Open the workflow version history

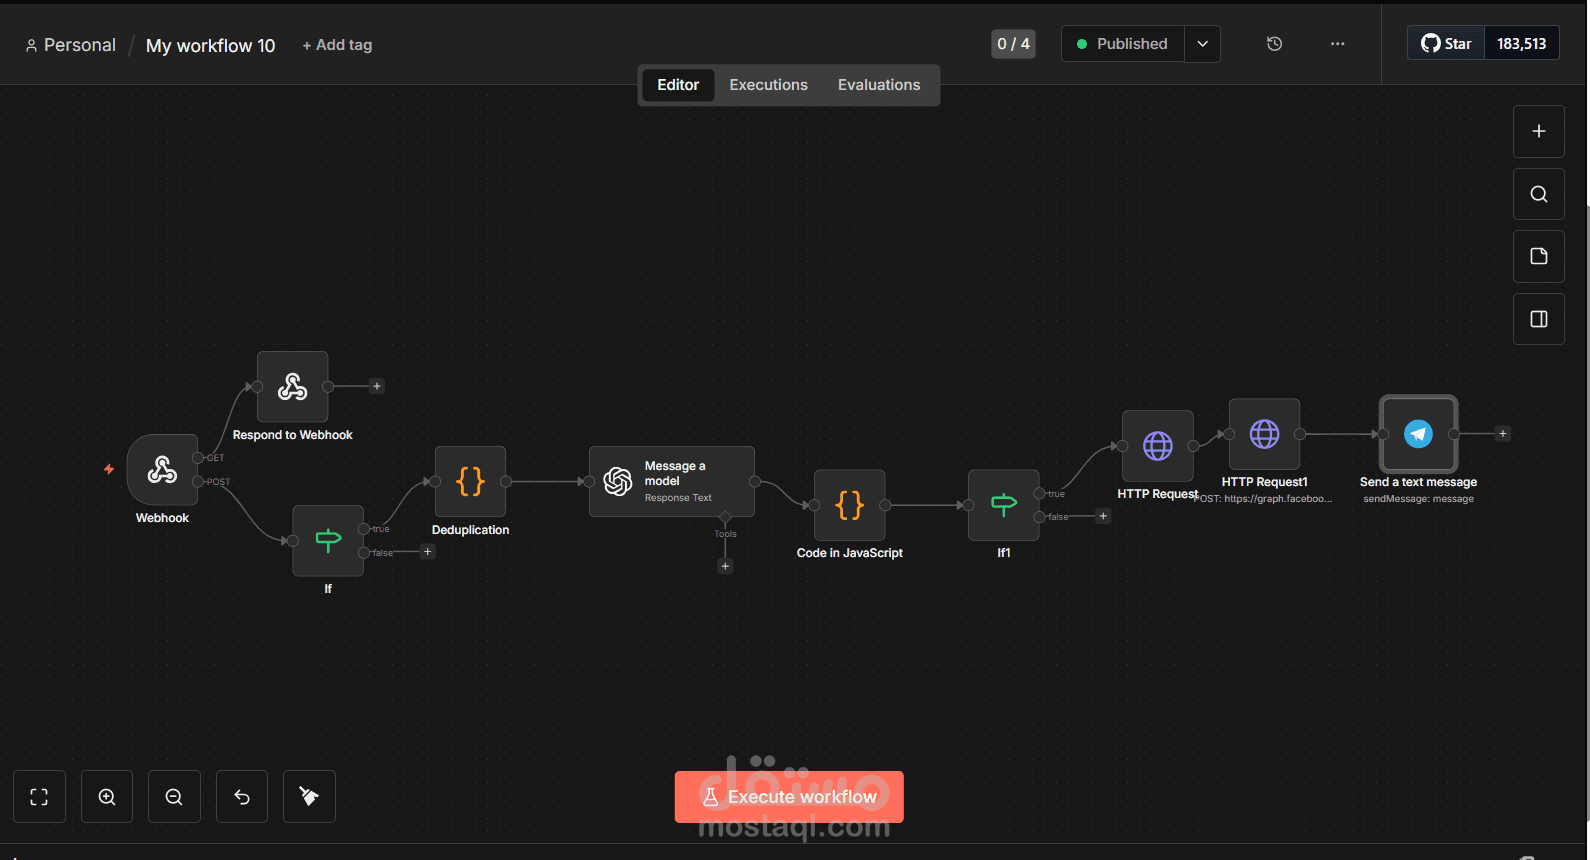[x=1274, y=44]
